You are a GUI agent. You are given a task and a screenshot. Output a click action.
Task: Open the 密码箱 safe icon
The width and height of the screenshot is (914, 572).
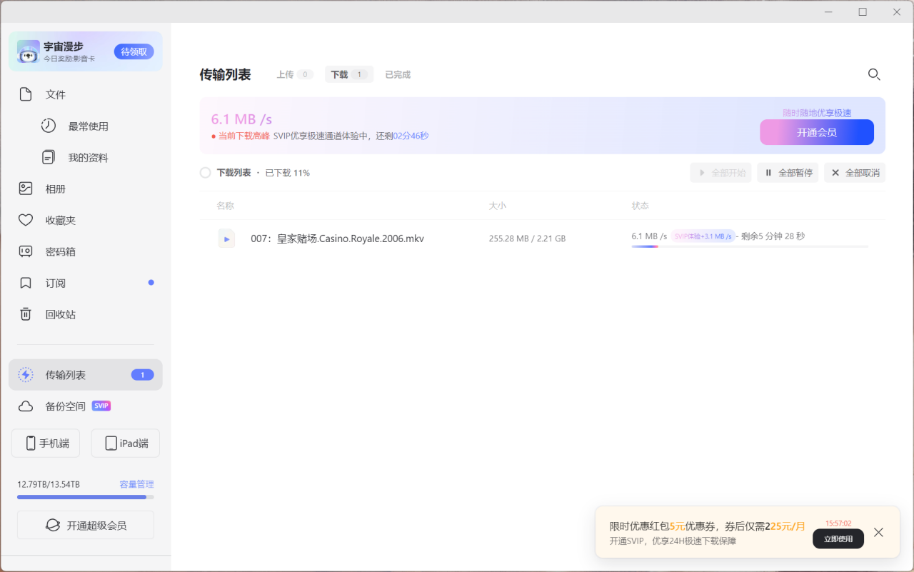(x=25, y=251)
